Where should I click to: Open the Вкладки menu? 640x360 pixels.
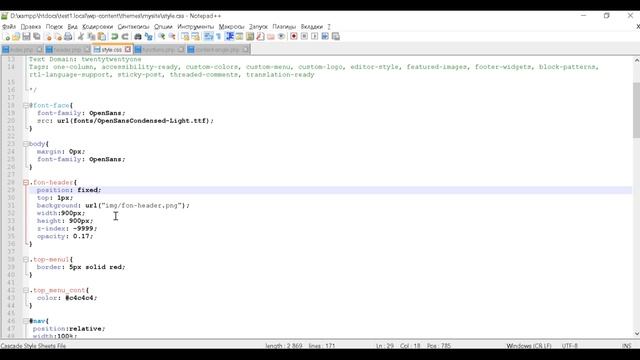(312, 27)
